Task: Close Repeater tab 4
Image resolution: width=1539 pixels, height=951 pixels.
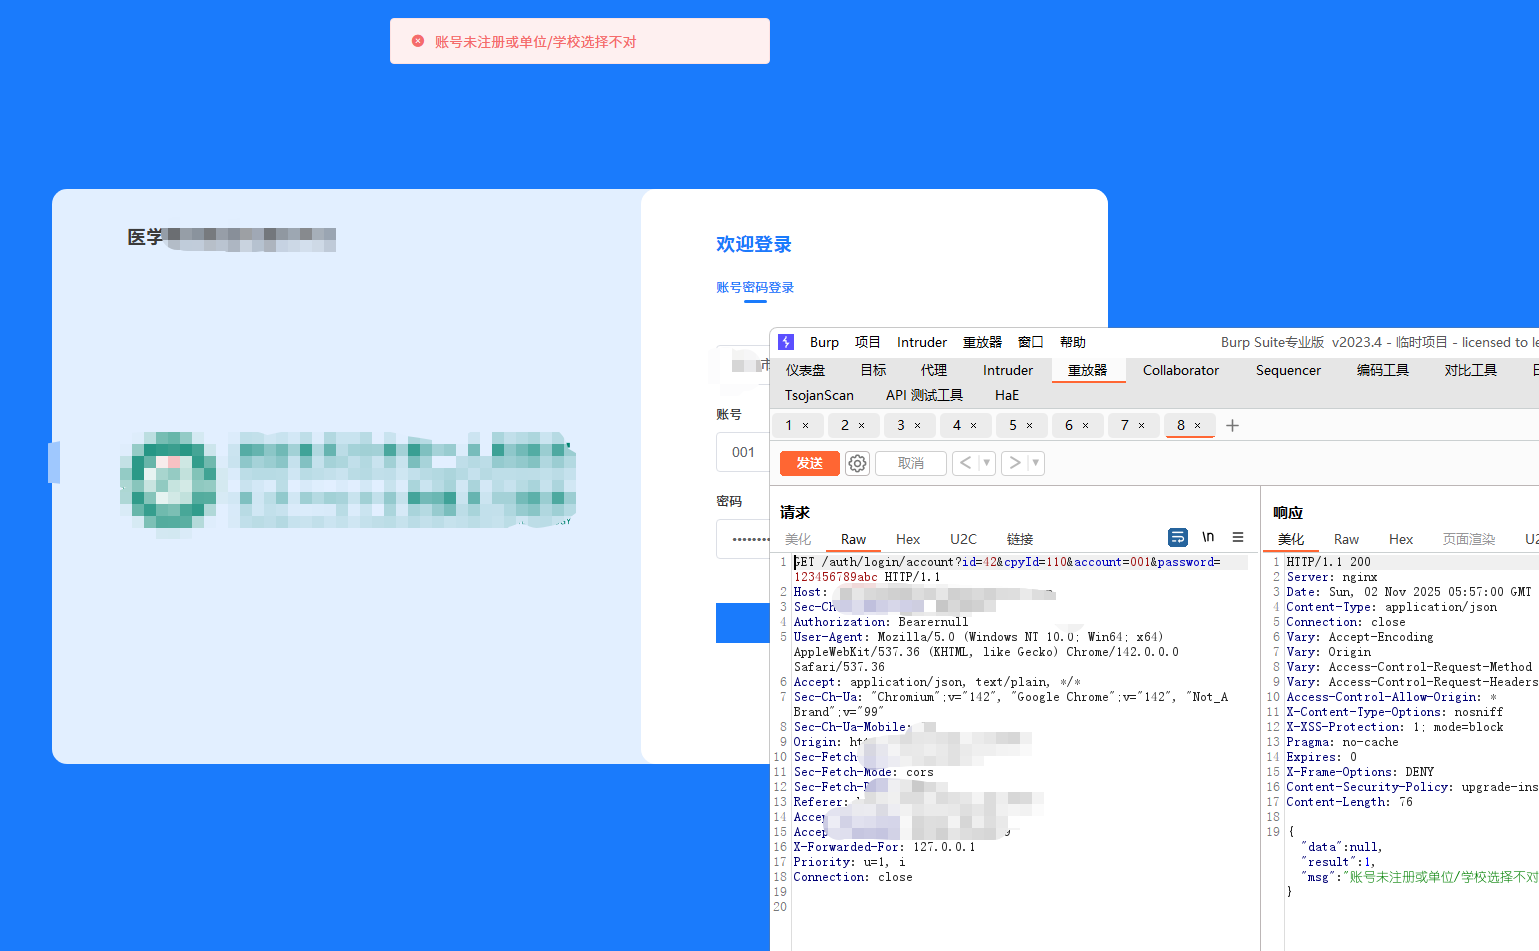Action: pyautogui.click(x=974, y=426)
